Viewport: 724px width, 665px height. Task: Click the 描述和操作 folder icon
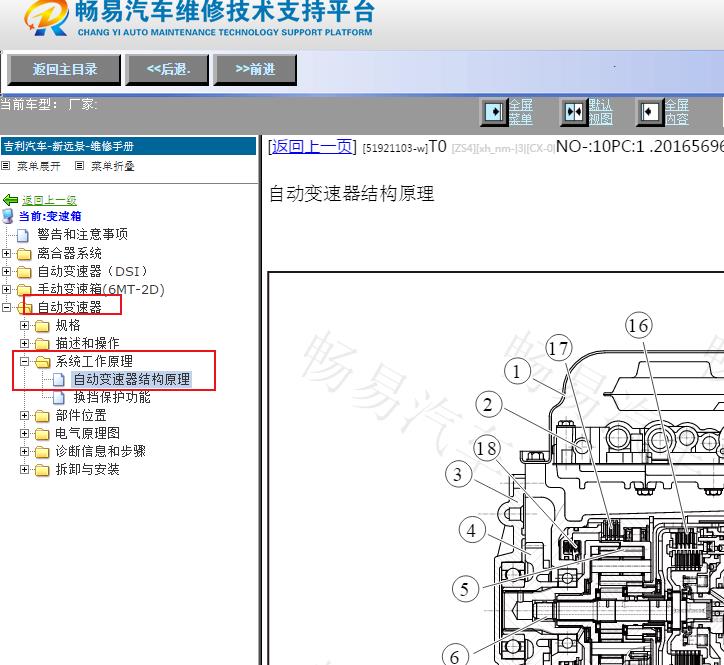pos(42,344)
